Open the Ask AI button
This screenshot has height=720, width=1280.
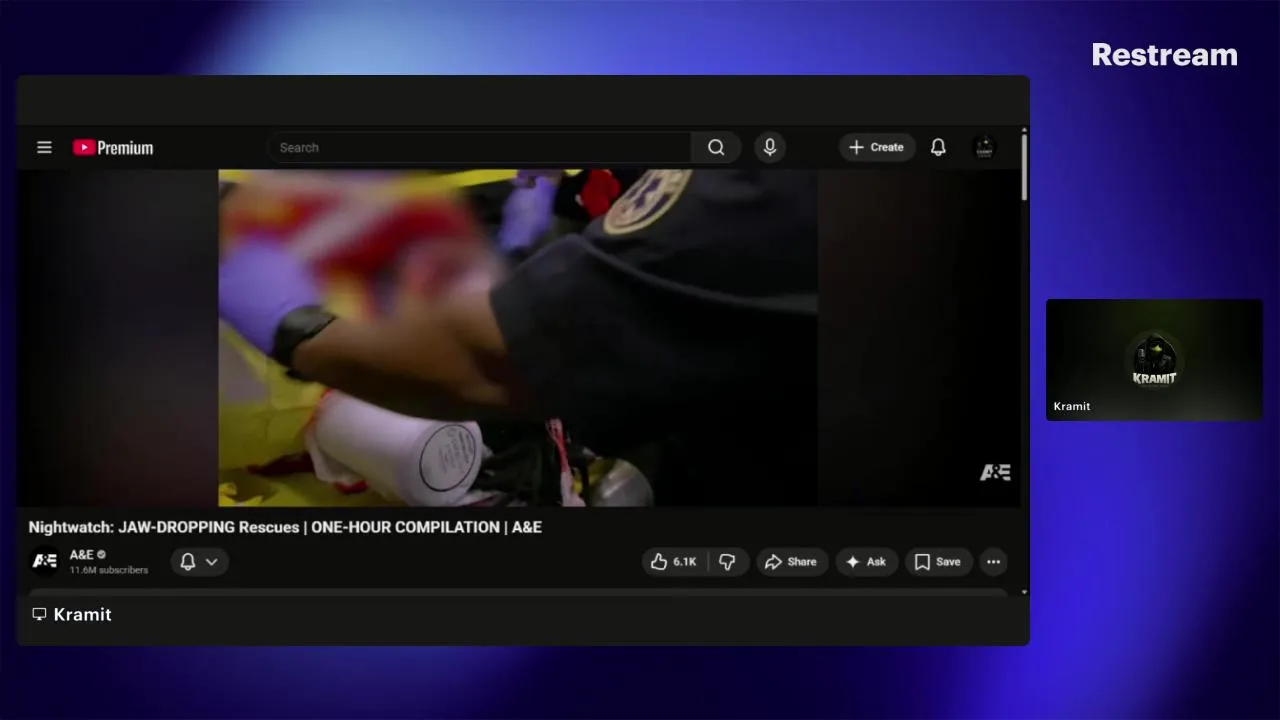pyautogui.click(x=867, y=562)
